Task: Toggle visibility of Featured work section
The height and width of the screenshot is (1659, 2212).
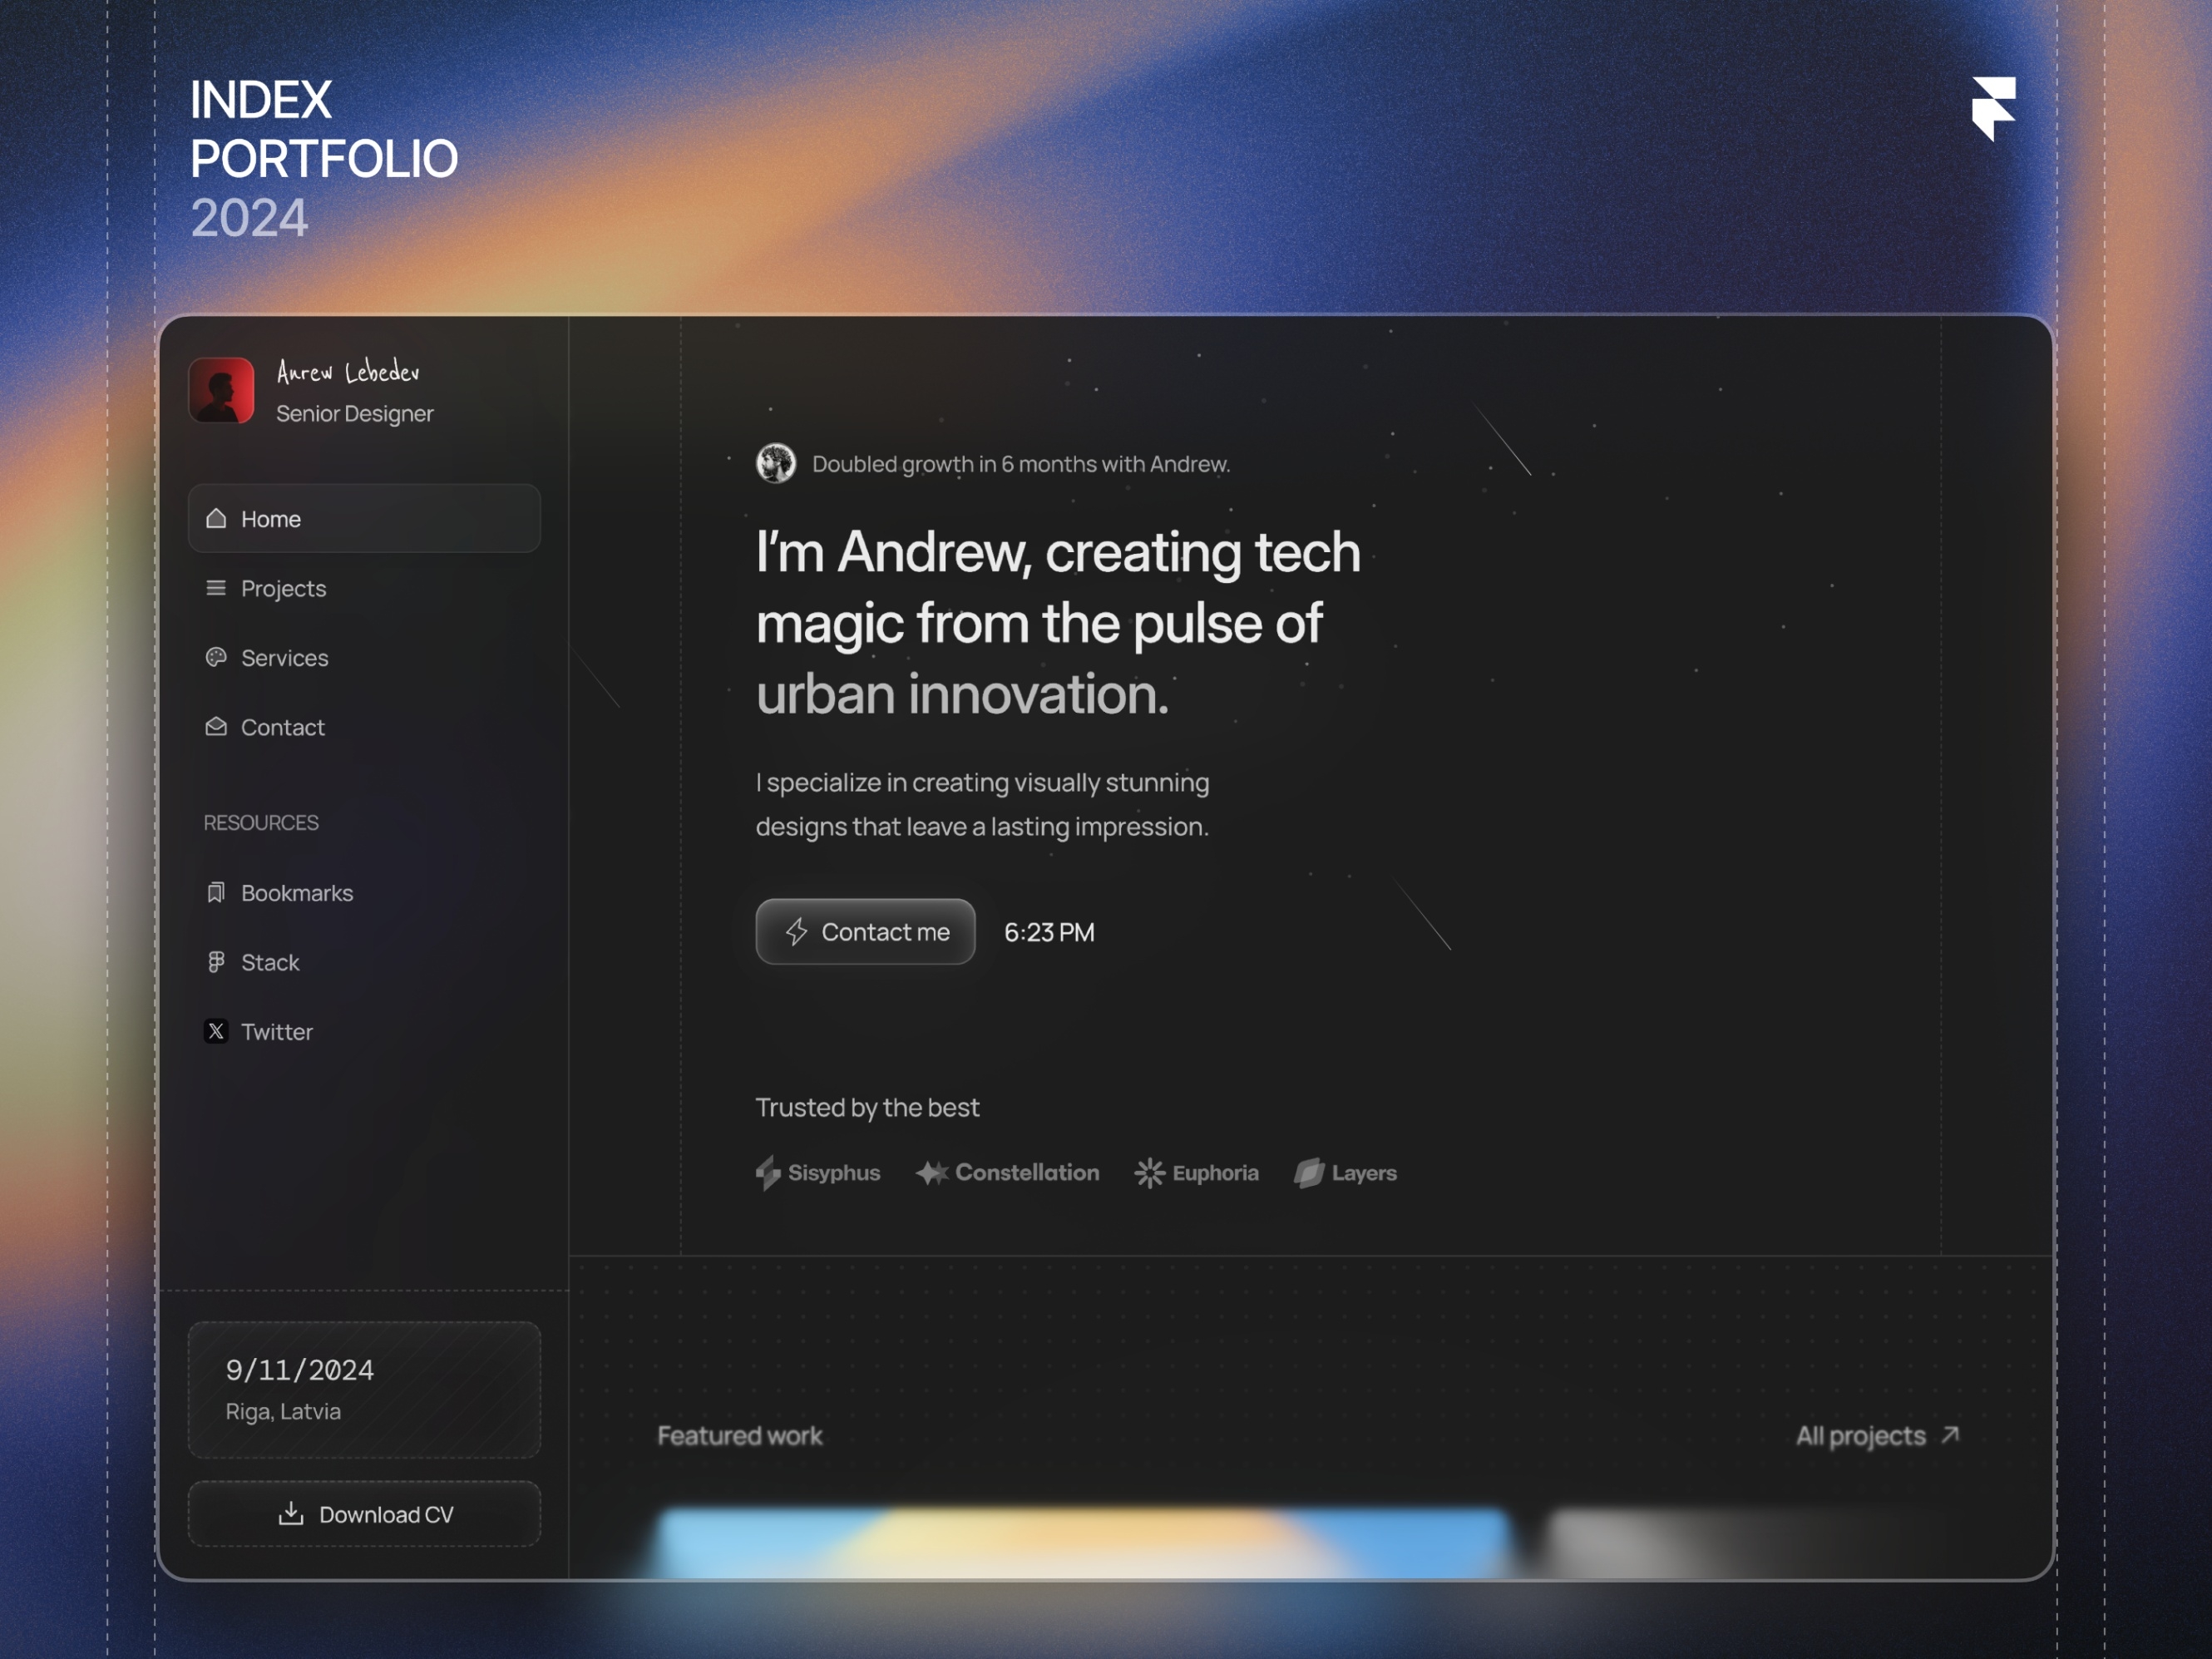Action: [738, 1436]
